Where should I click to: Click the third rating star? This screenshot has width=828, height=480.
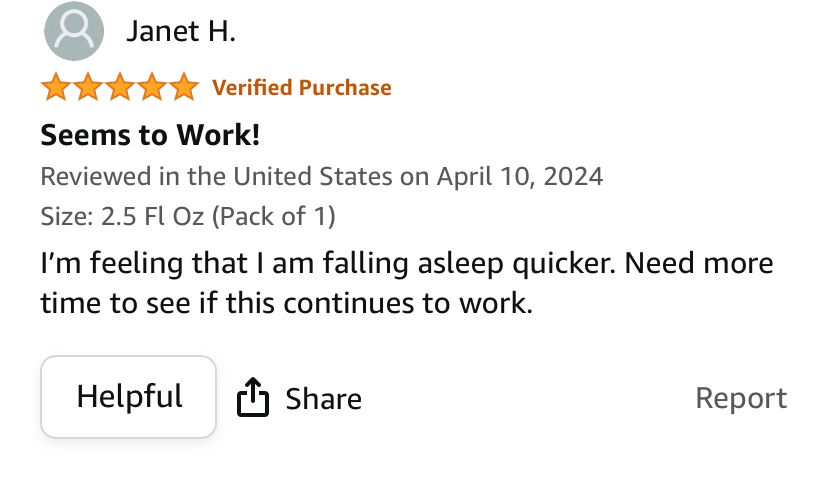[120, 88]
